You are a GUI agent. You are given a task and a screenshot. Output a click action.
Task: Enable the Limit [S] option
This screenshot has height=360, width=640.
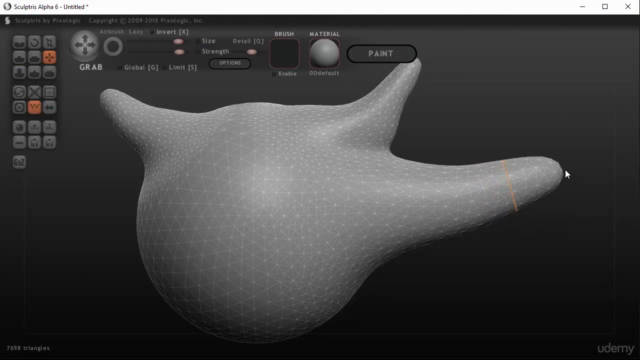(164, 68)
